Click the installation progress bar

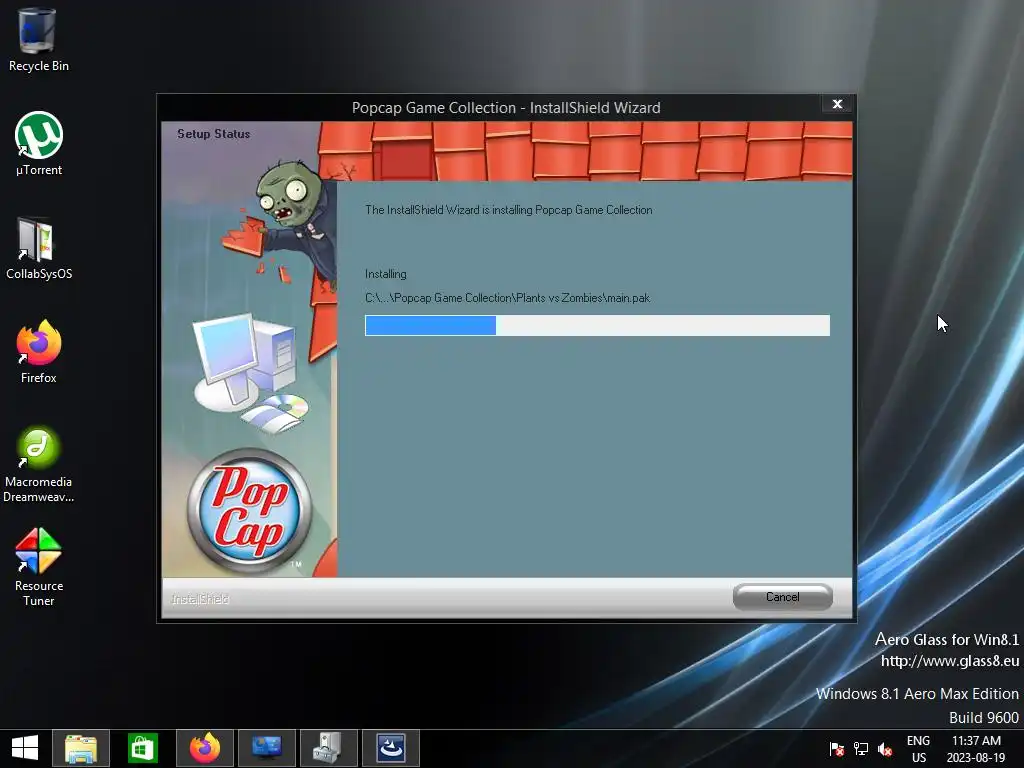click(598, 325)
